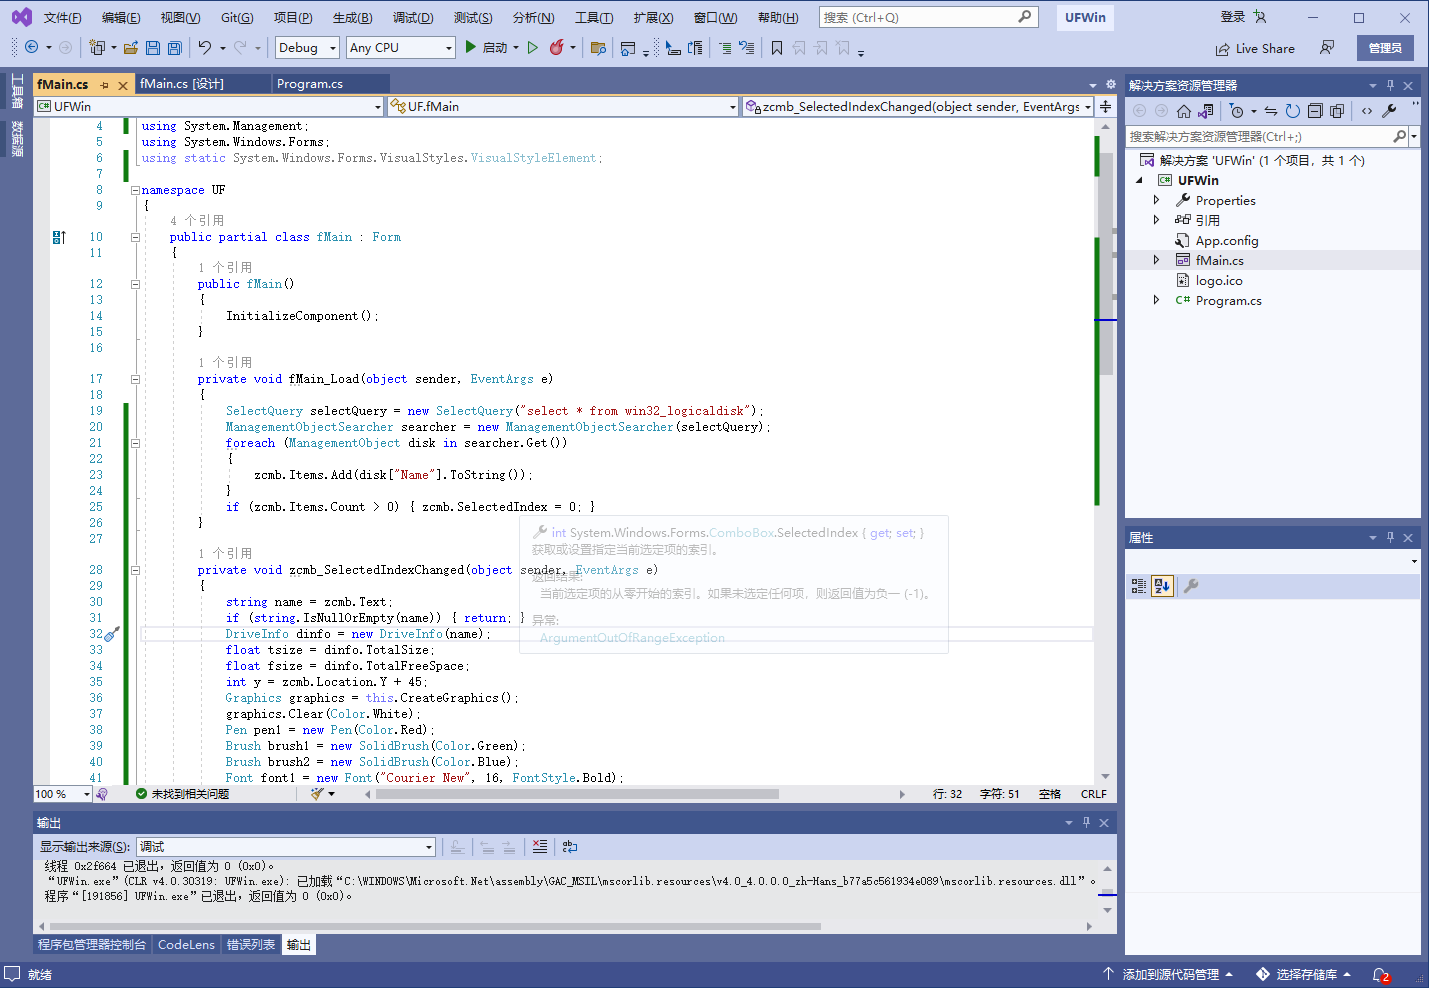Toggle auto-hide pin on output panel
This screenshot has height=988, width=1429.
1086,822
